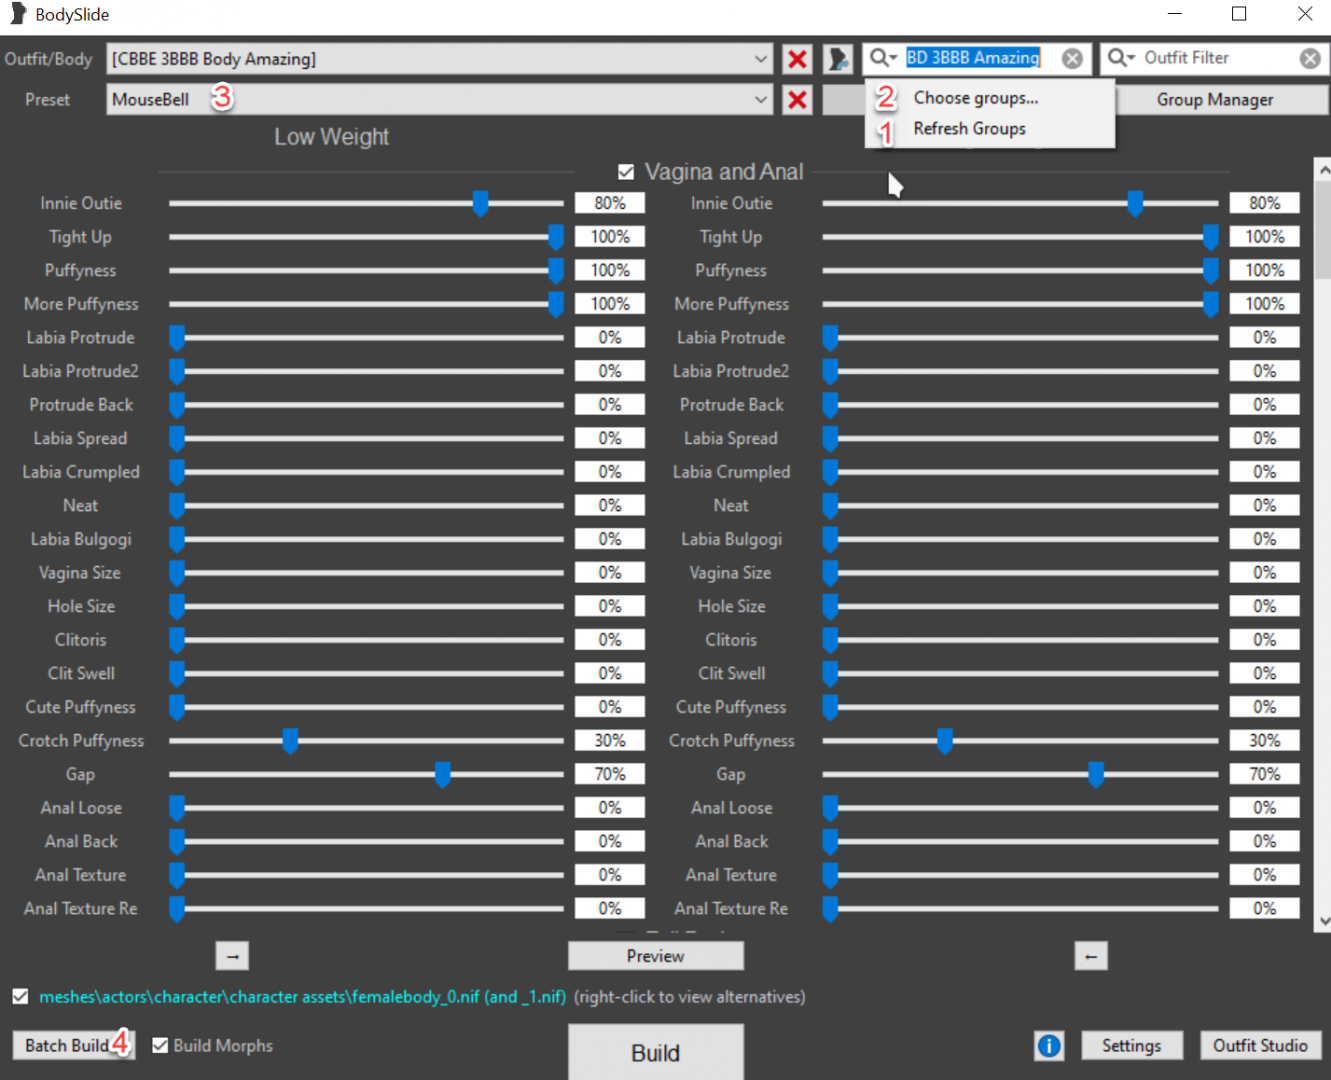1331x1080 pixels.
Task: Click the low weight Gap slider handle
Action: coord(442,774)
